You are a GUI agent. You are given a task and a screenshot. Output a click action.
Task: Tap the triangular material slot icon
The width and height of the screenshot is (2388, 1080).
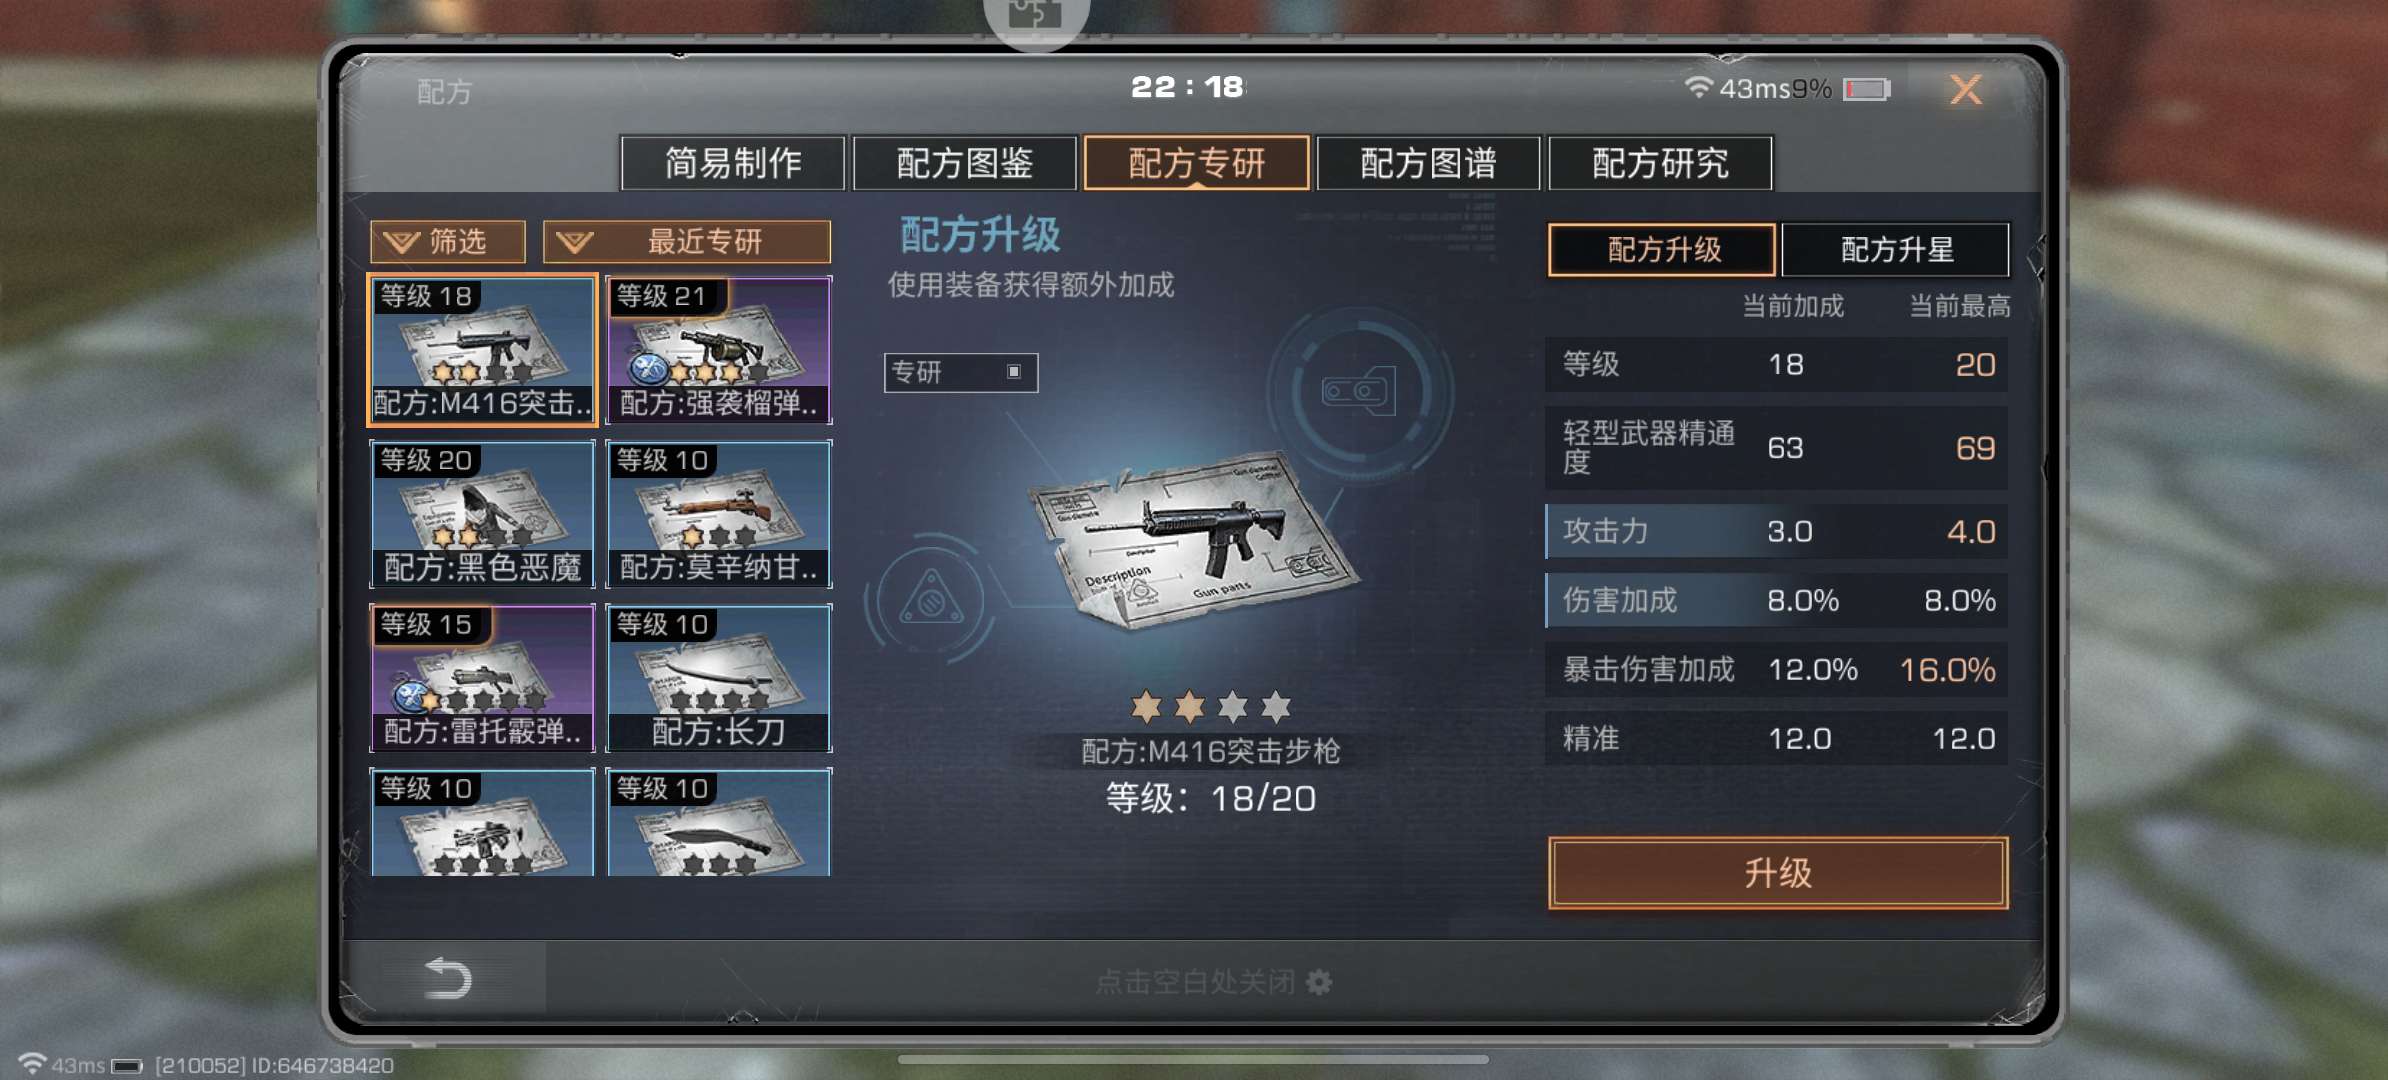[930, 600]
